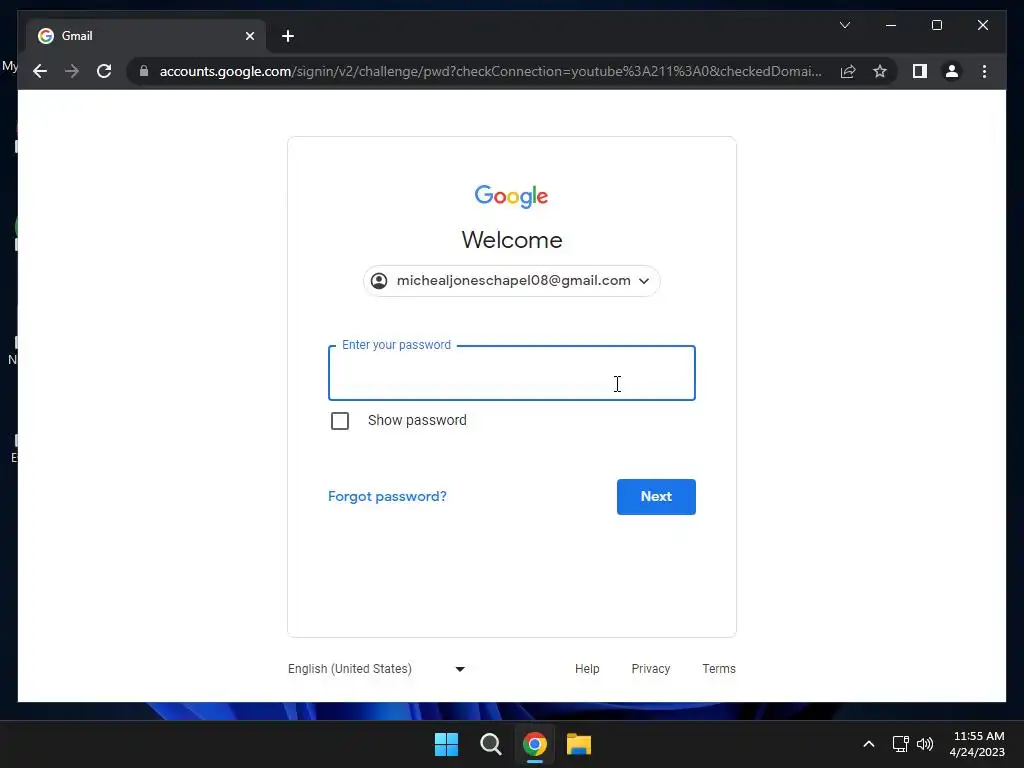Open Windows taskbar search
The image size is (1024, 768).
pyautogui.click(x=490, y=744)
